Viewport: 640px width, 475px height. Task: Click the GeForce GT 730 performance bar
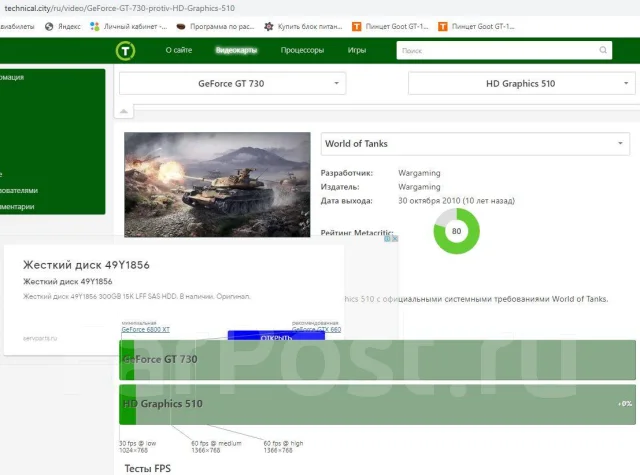pos(377,360)
